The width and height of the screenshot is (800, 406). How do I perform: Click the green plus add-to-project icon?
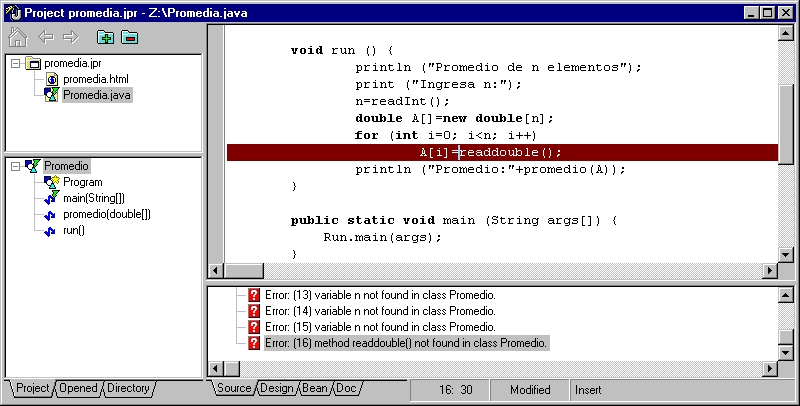click(104, 38)
